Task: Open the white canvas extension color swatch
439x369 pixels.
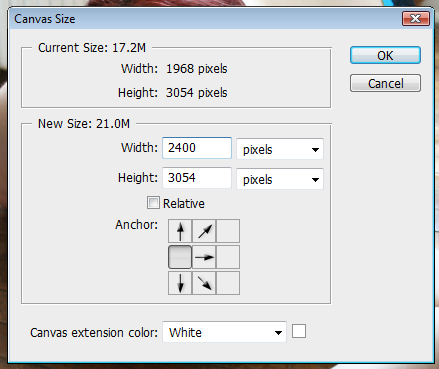Action: click(299, 331)
